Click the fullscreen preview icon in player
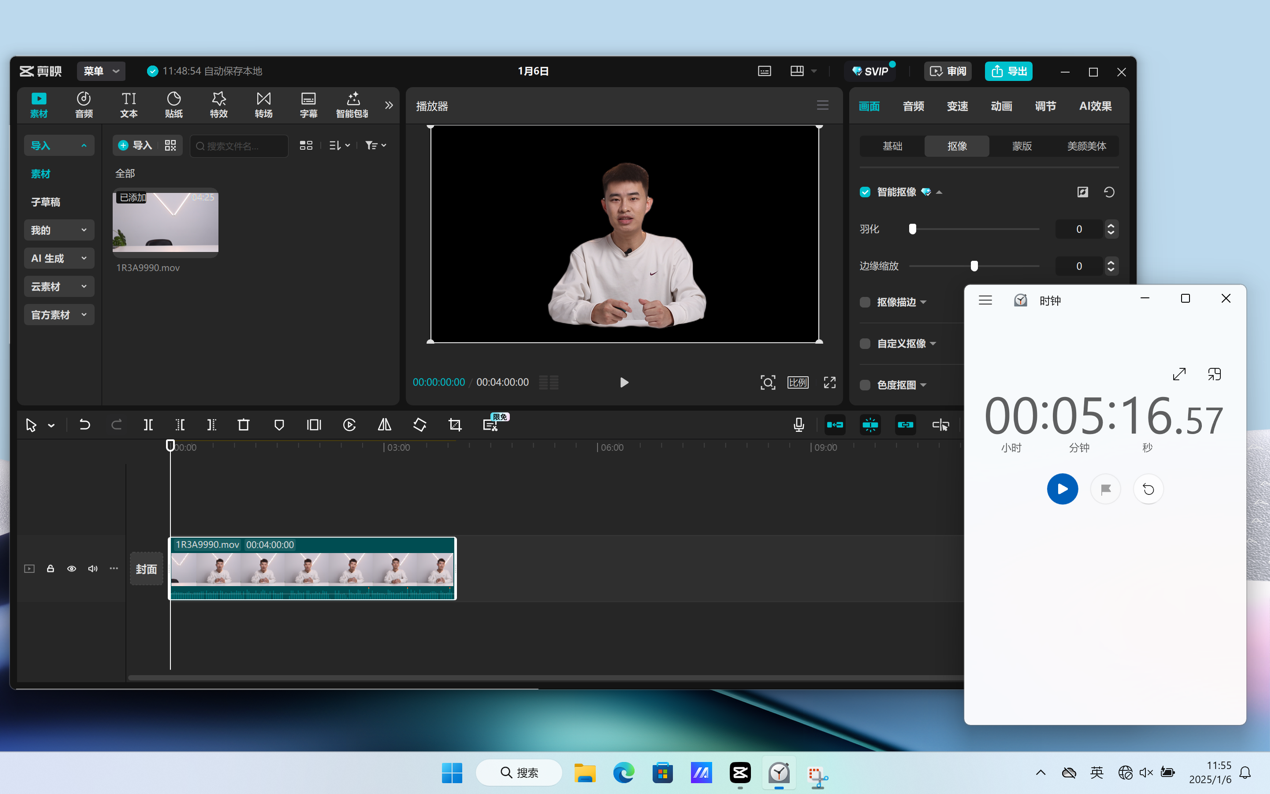The height and width of the screenshot is (794, 1270). click(829, 383)
